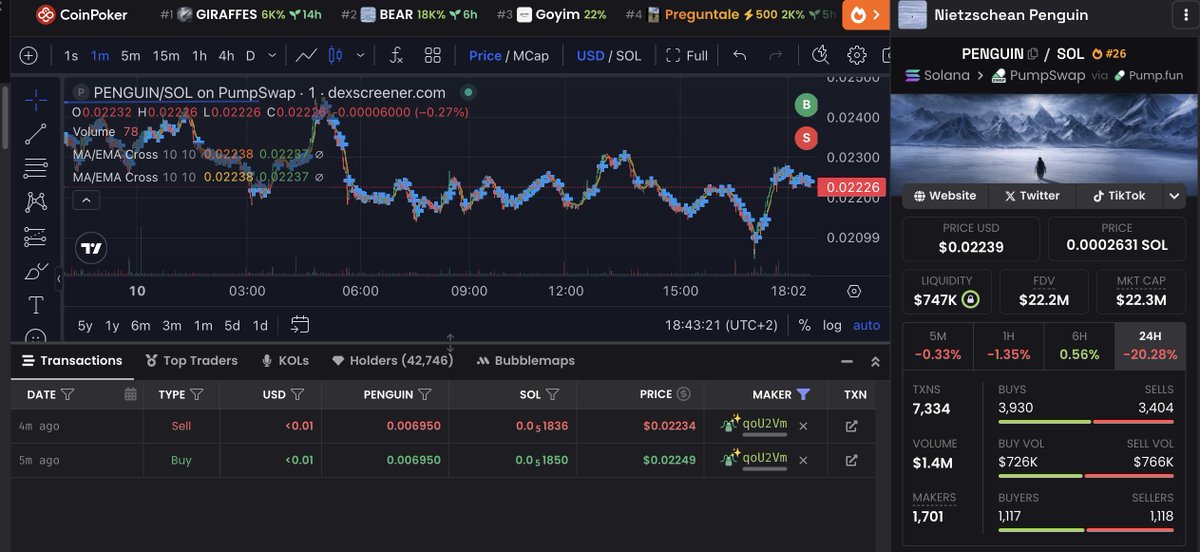Open the token Website link
This screenshot has height=552, width=1200.
tap(943, 196)
